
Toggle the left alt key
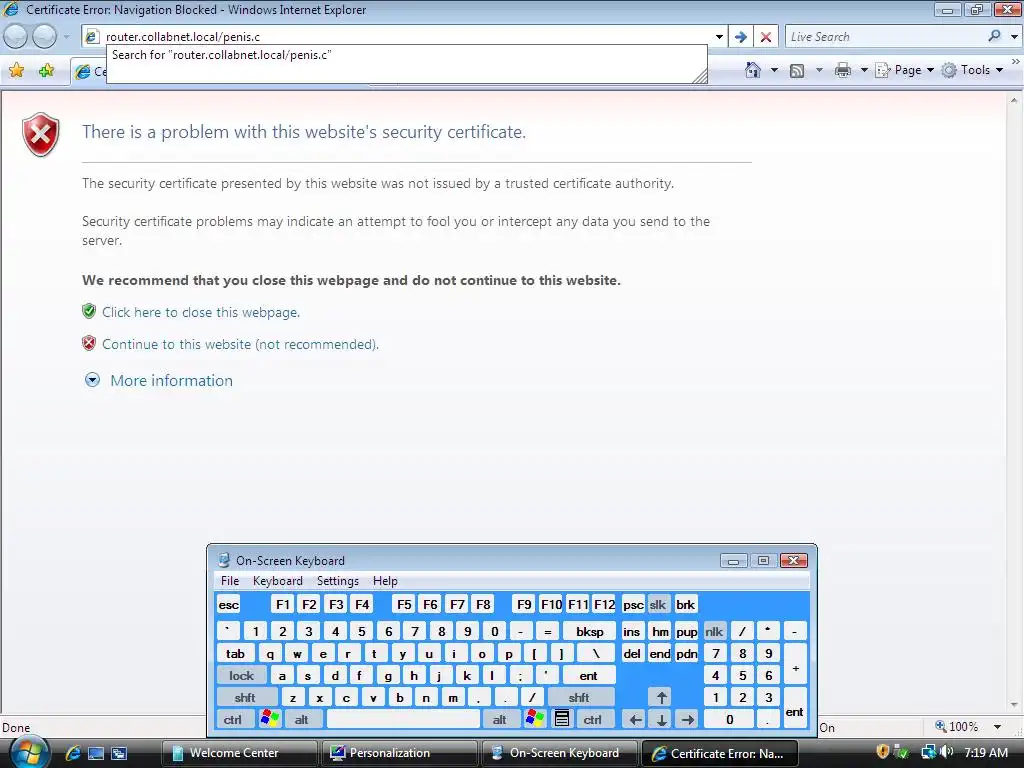tap(301, 719)
